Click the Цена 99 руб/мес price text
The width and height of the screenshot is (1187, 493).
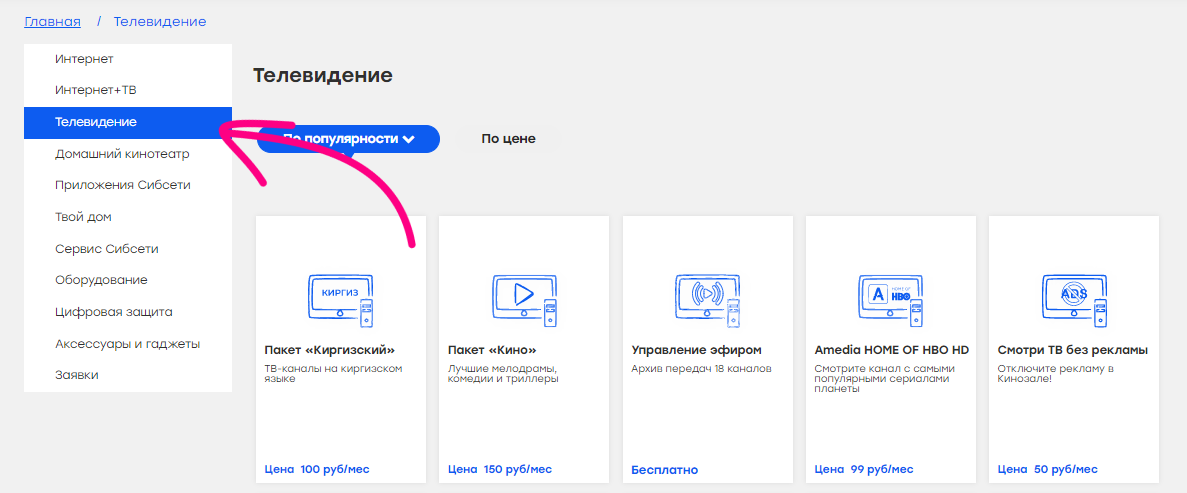point(865,470)
